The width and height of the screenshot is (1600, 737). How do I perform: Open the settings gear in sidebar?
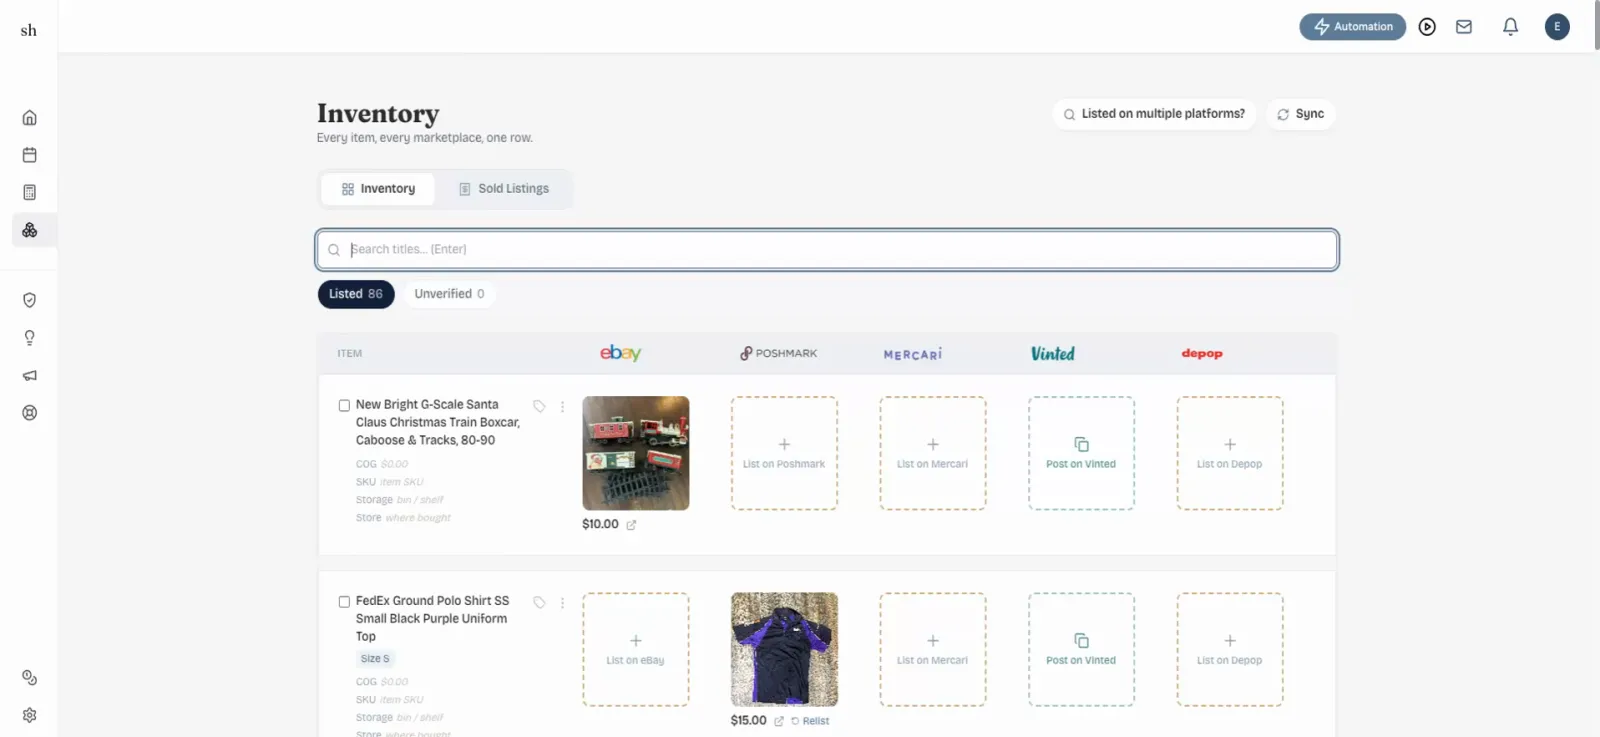coord(30,715)
